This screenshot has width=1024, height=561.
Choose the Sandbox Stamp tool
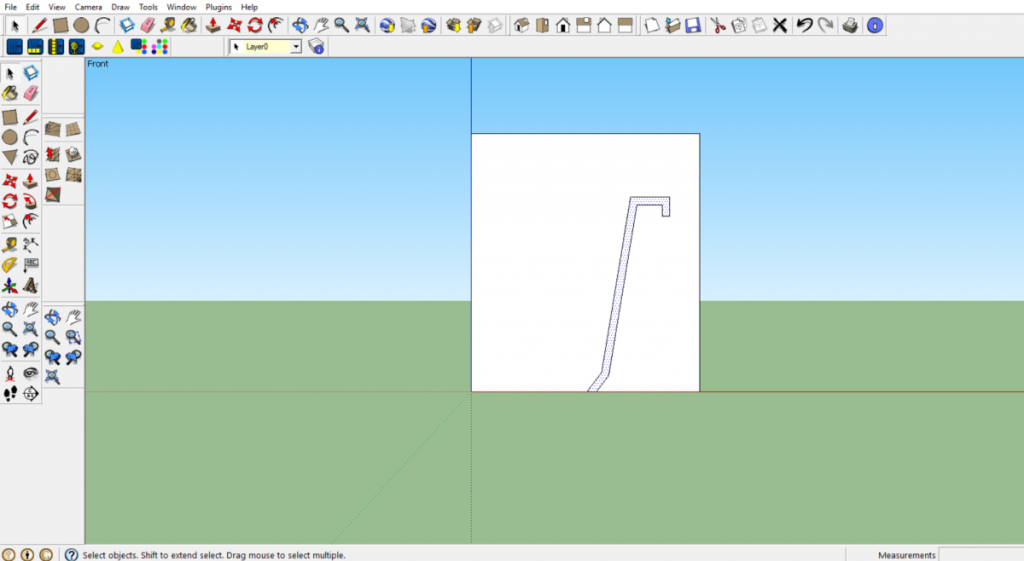pos(73,154)
